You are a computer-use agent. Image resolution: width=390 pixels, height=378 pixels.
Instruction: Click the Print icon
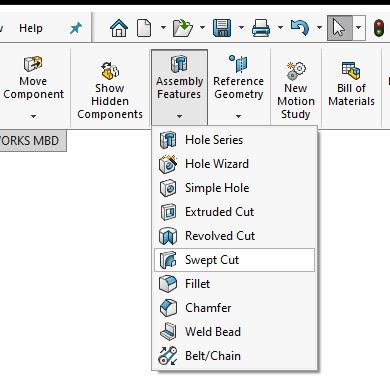(x=261, y=28)
